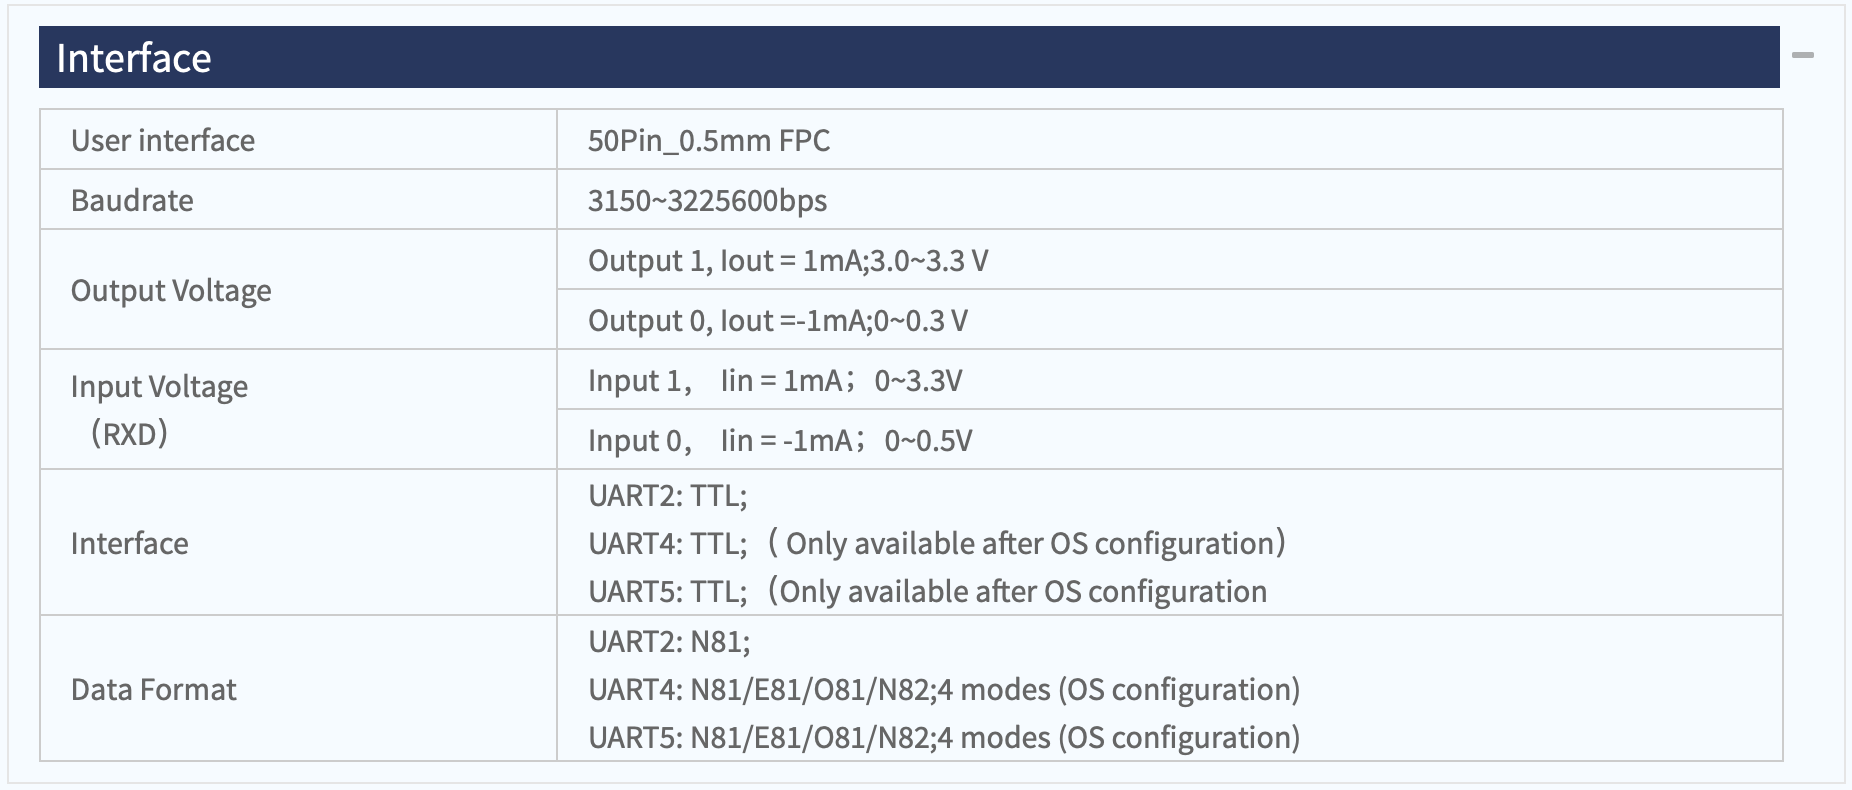Viewport: 1852px width, 790px height.
Task: Click Input 0 Iin 0~0.5V row
Action: (x=779, y=441)
